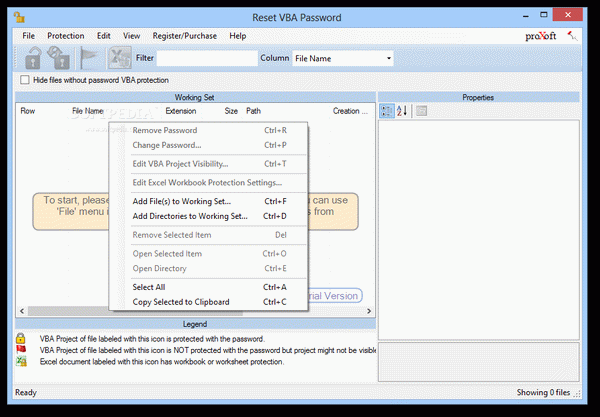Click Edit VBA Project Visibility... entry
Viewport: 600px width, 417px height.
pos(209,164)
